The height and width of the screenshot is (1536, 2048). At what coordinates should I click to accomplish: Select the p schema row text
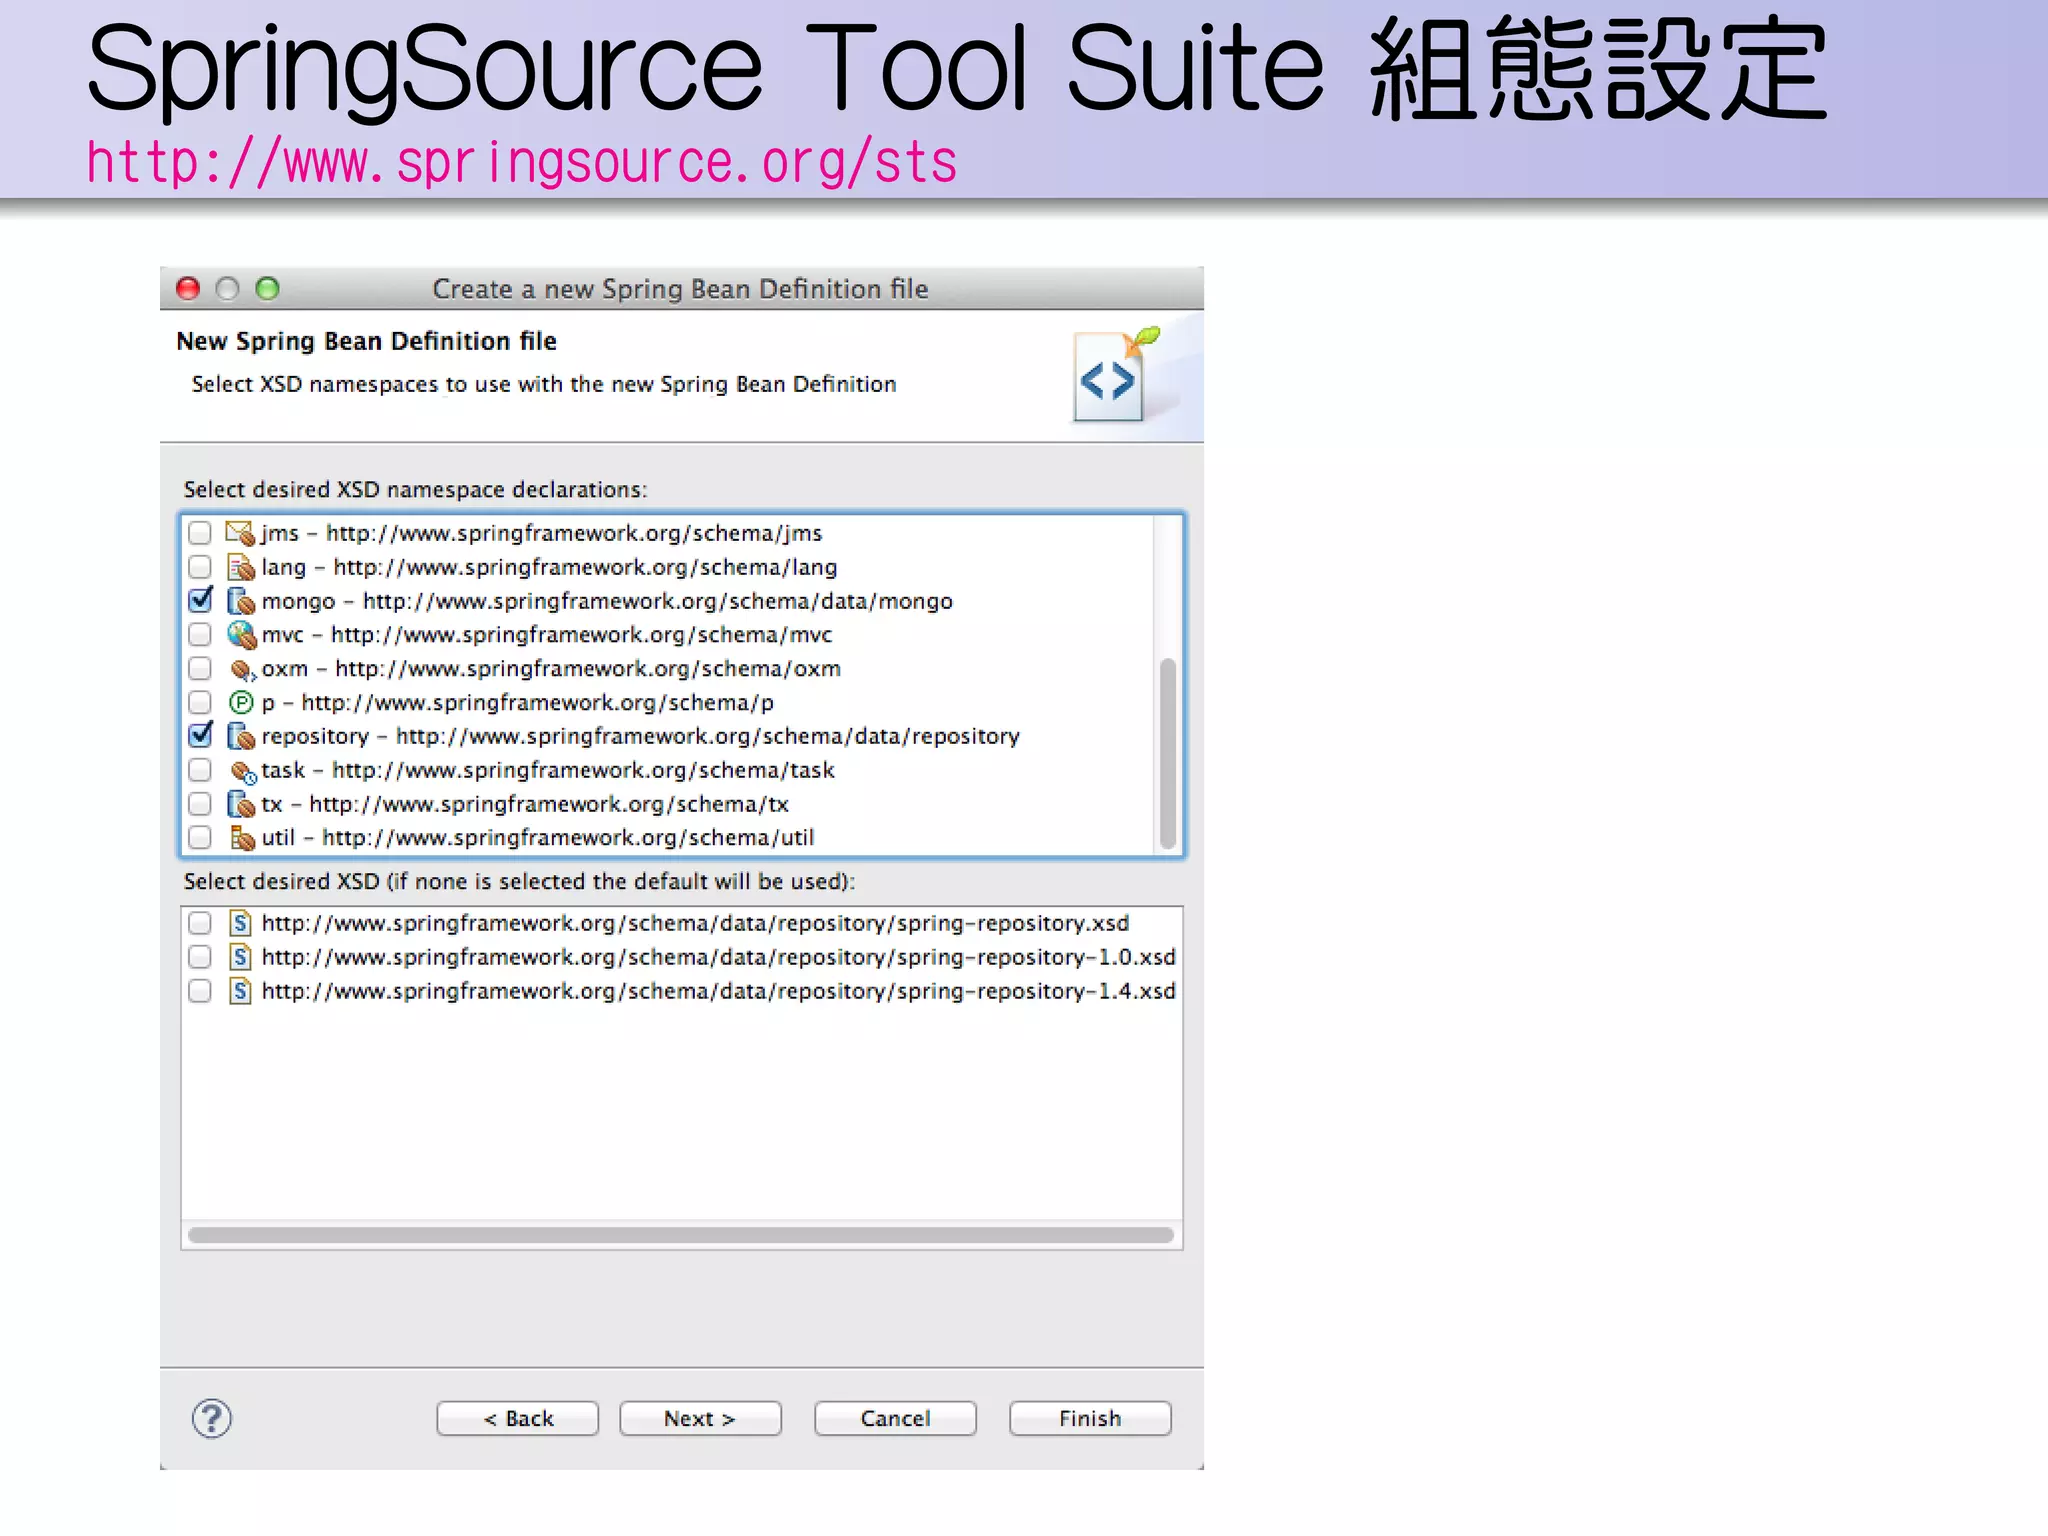click(517, 702)
